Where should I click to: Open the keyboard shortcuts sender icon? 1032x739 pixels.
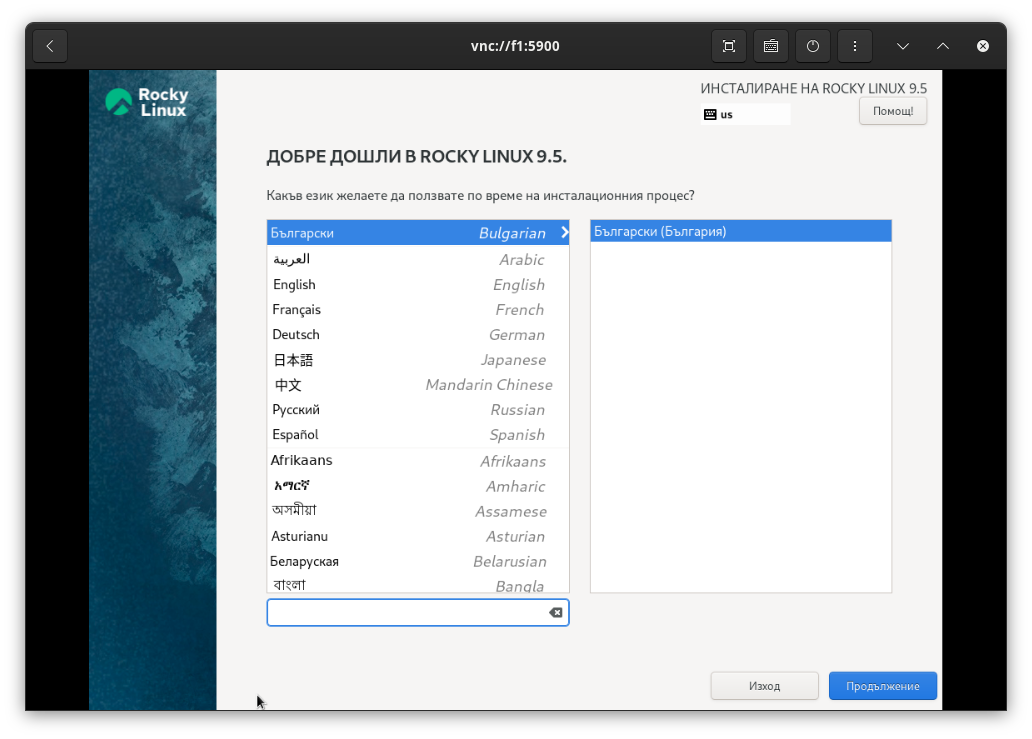(x=771, y=46)
